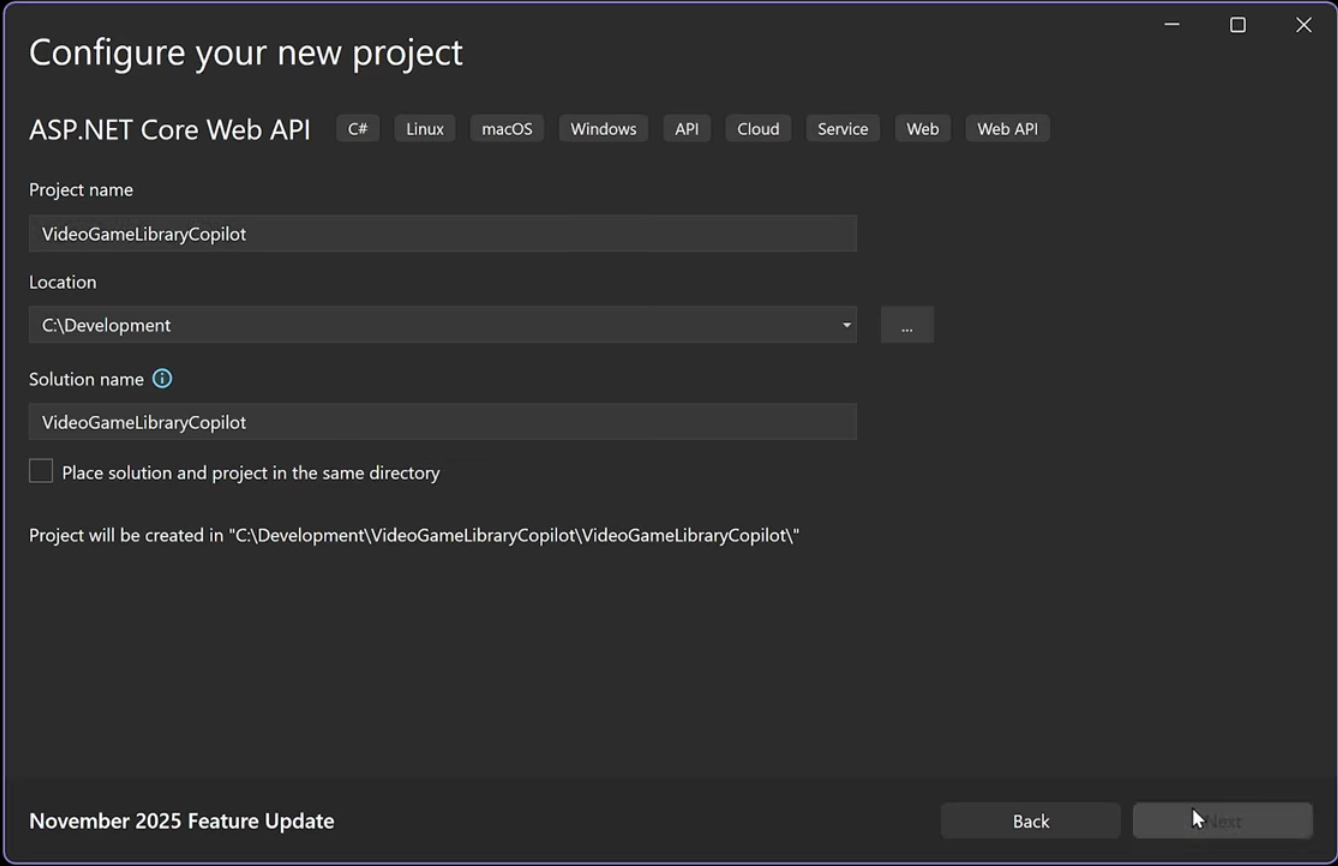Screen dimensions: 1338x866
Task: Open the browse folder button with ellipsis
Action: [906, 324]
